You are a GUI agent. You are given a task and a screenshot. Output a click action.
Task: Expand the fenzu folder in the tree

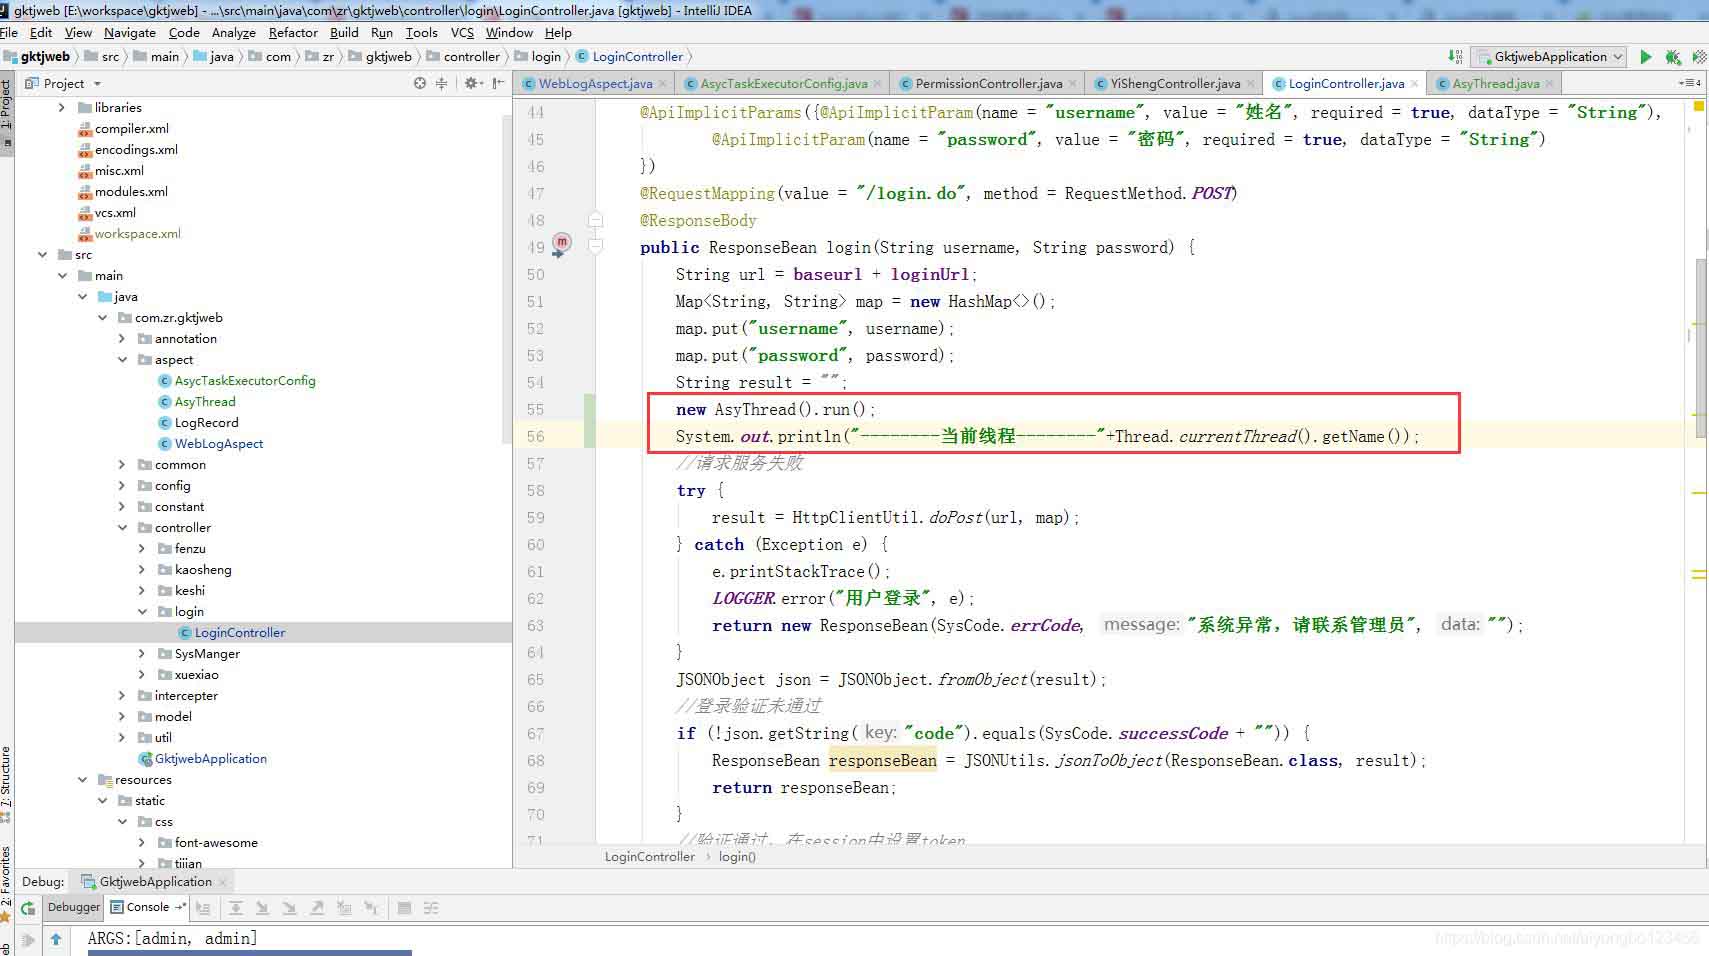pos(142,549)
